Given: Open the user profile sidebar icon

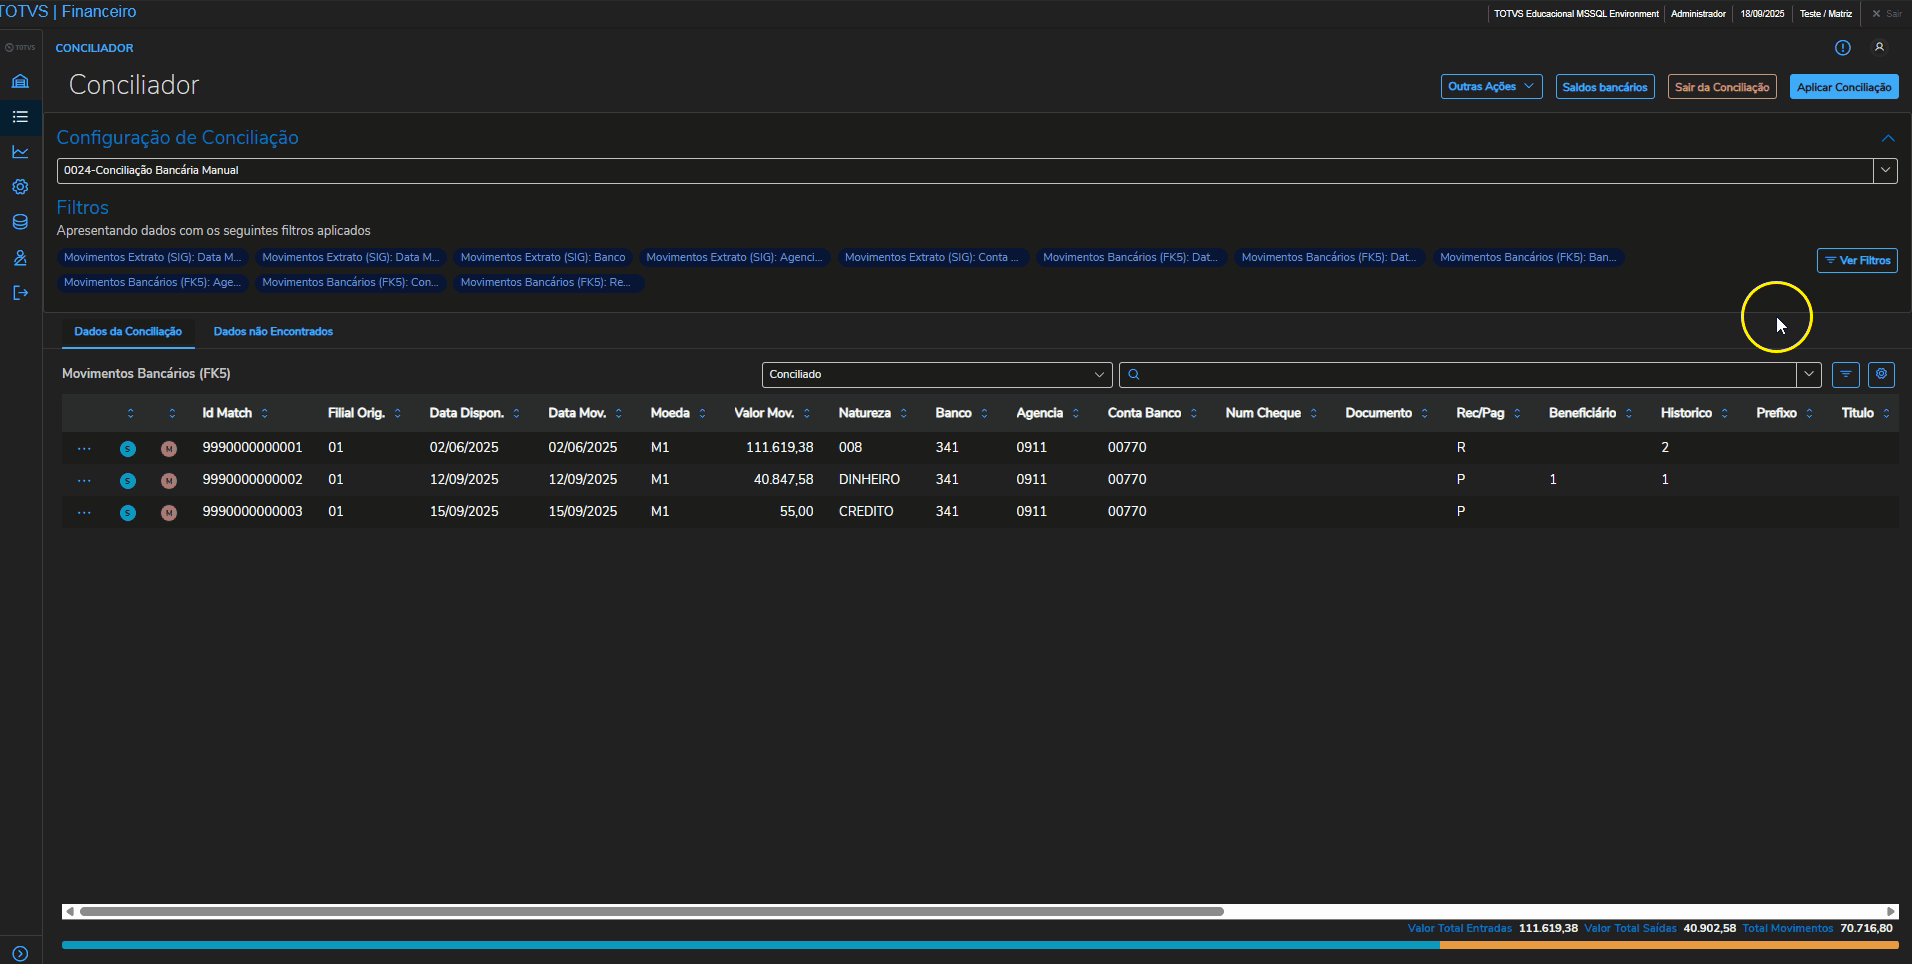Looking at the screenshot, I should [x=20, y=258].
